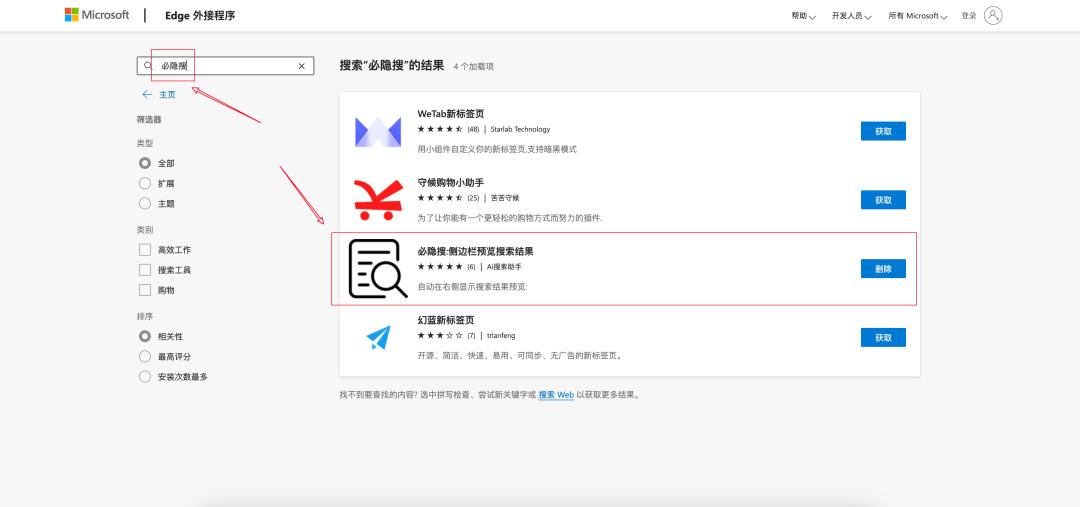Click the Microsoft logo
Viewport: 1080px width, 507px height.
[x=97, y=15]
